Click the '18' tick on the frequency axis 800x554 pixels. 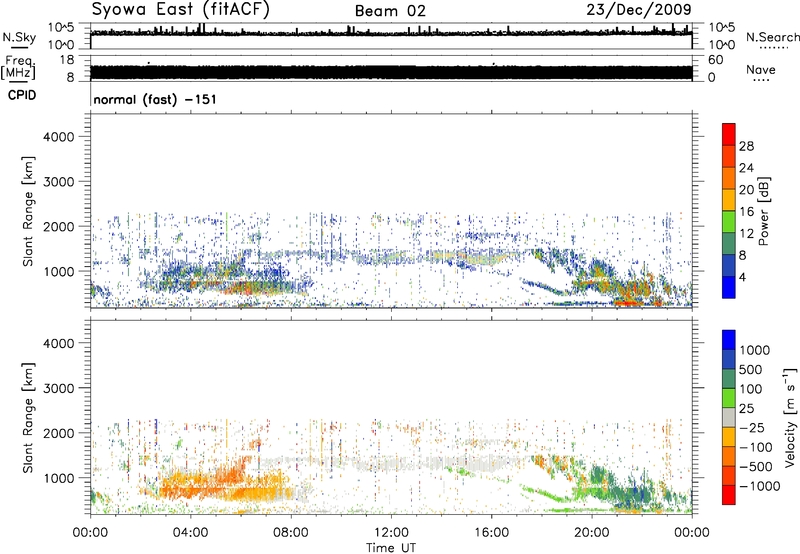coord(67,60)
